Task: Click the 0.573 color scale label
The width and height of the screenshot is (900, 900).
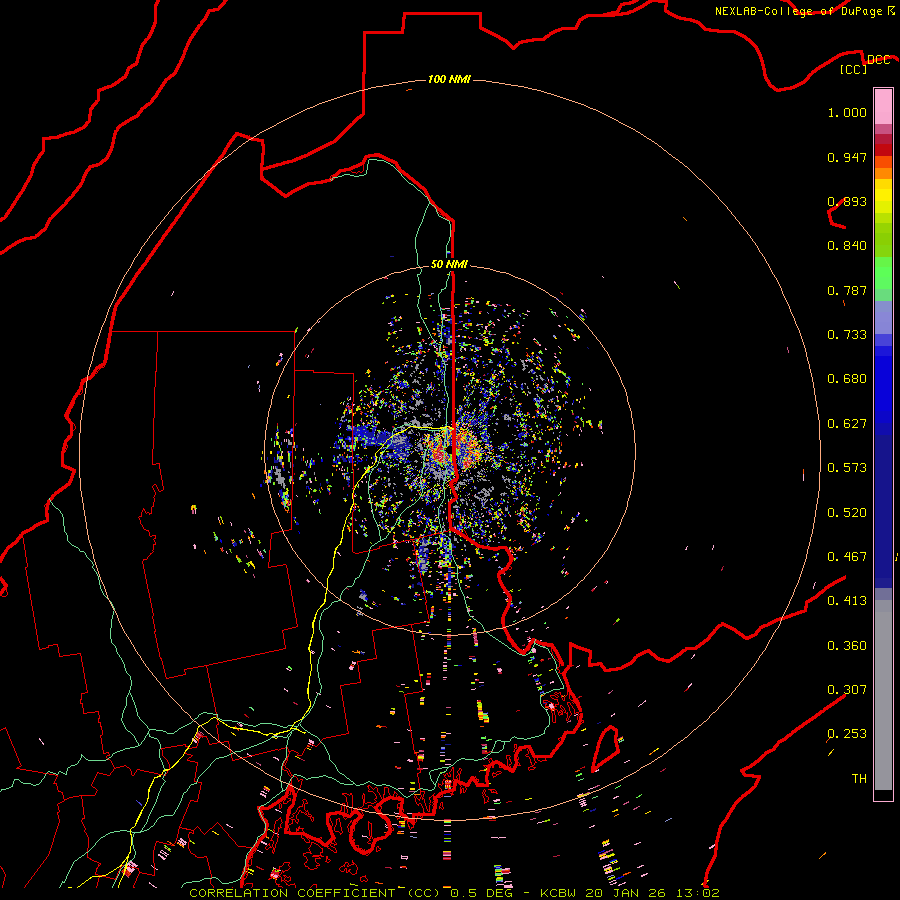Action: pyautogui.click(x=847, y=468)
